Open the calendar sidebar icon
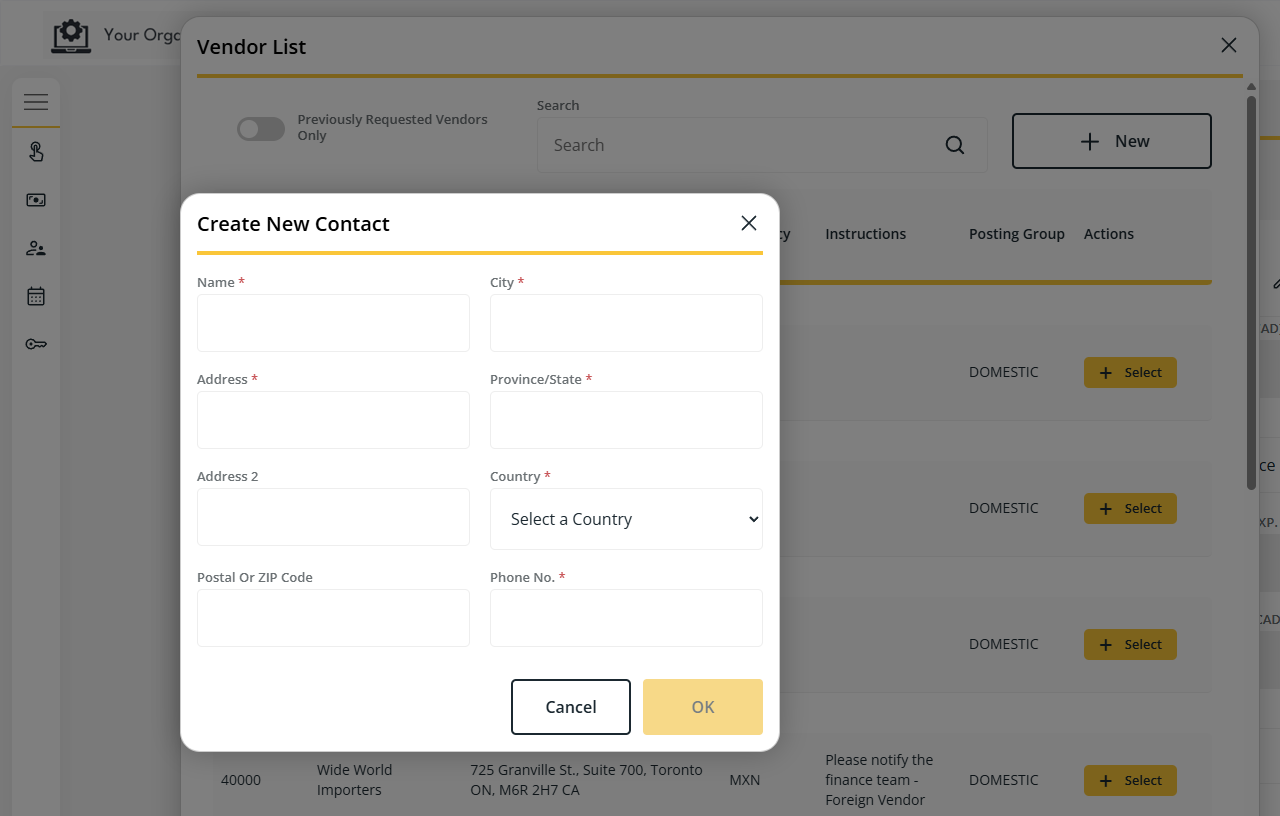Image resolution: width=1280 pixels, height=816 pixels. [x=36, y=296]
